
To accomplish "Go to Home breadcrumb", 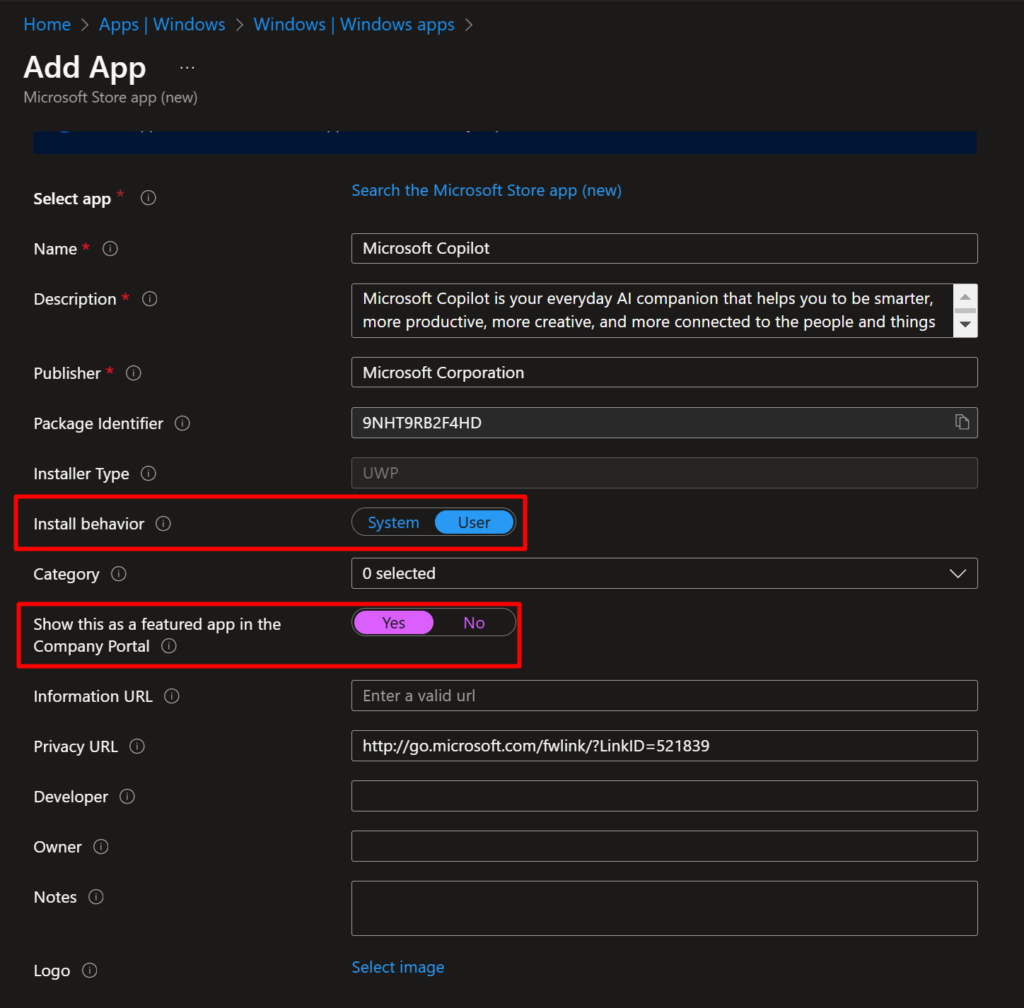I will point(47,24).
